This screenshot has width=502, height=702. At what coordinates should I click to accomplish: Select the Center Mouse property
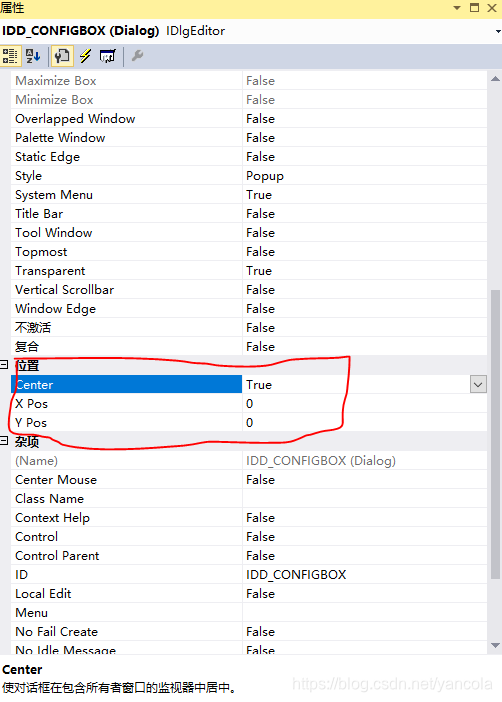point(126,480)
